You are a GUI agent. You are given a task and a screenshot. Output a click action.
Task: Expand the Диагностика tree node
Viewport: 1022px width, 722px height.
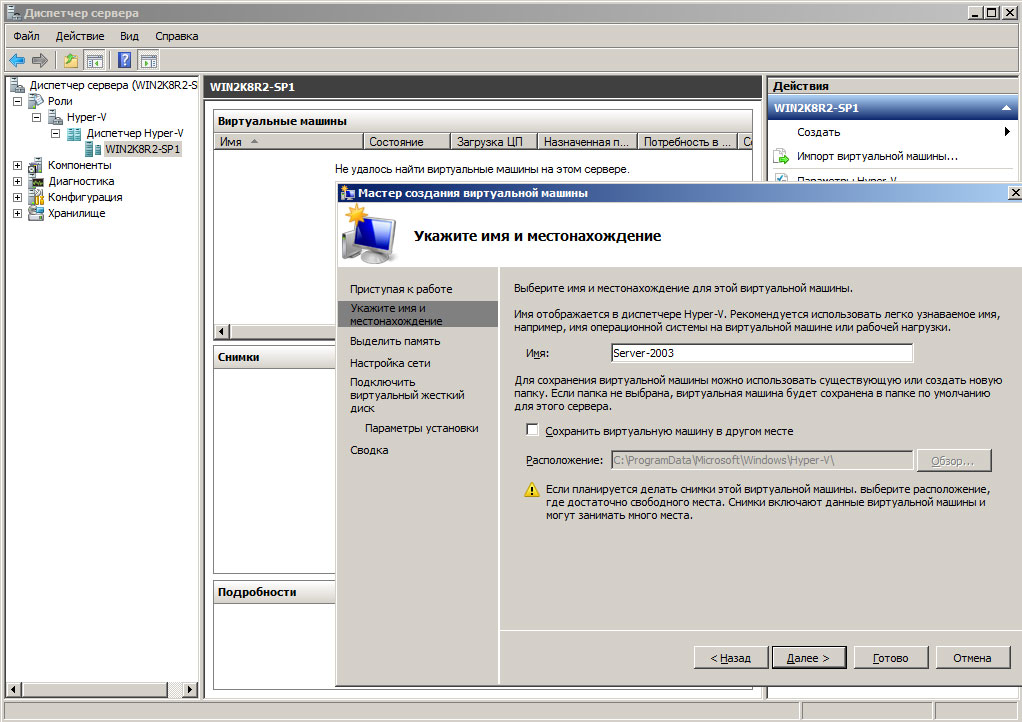click(x=18, y=181)
